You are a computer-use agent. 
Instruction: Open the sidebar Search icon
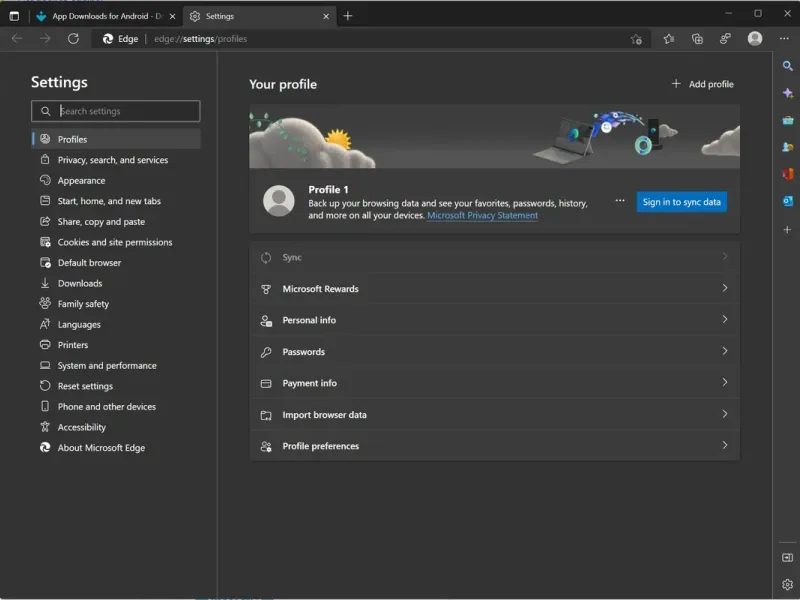[x=787, y=66]
